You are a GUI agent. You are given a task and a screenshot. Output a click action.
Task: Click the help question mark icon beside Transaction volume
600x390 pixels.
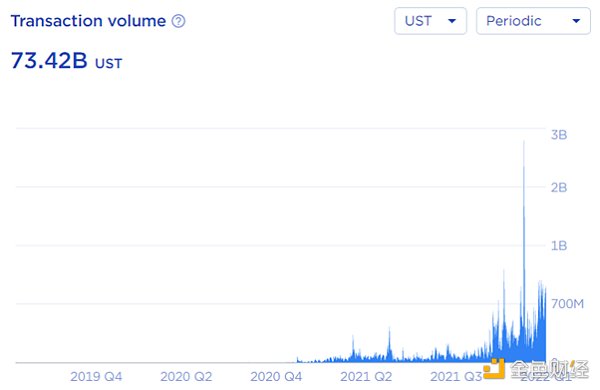[x=178, y=21]
